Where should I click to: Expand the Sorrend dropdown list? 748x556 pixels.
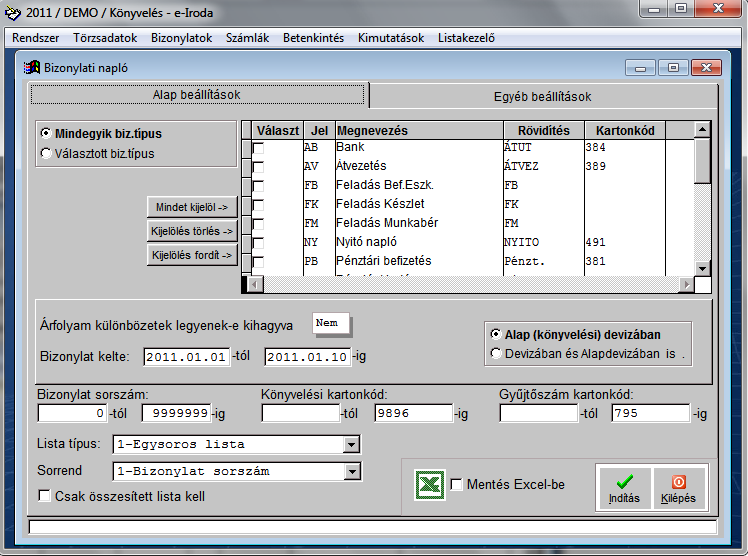point(350,471)
